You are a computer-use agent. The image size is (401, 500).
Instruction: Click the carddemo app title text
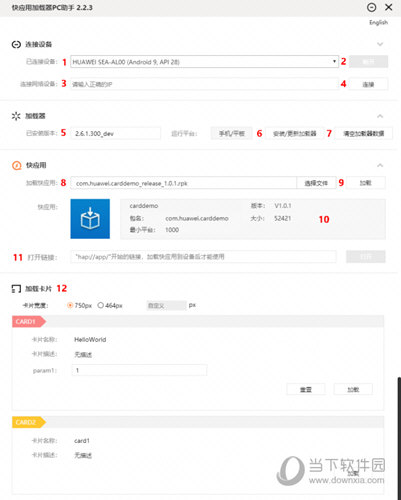[x=144, y=206]
